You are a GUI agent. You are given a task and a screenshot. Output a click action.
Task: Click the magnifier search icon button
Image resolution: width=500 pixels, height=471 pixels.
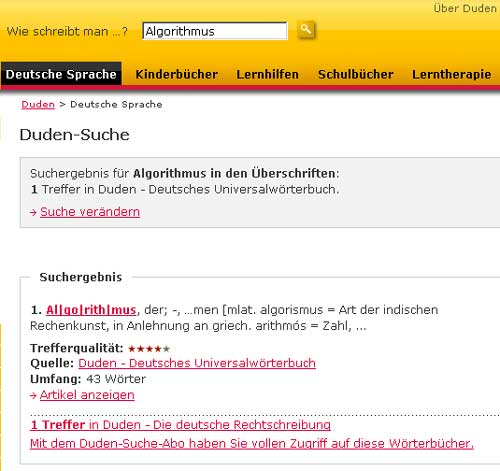click(306, 30)
